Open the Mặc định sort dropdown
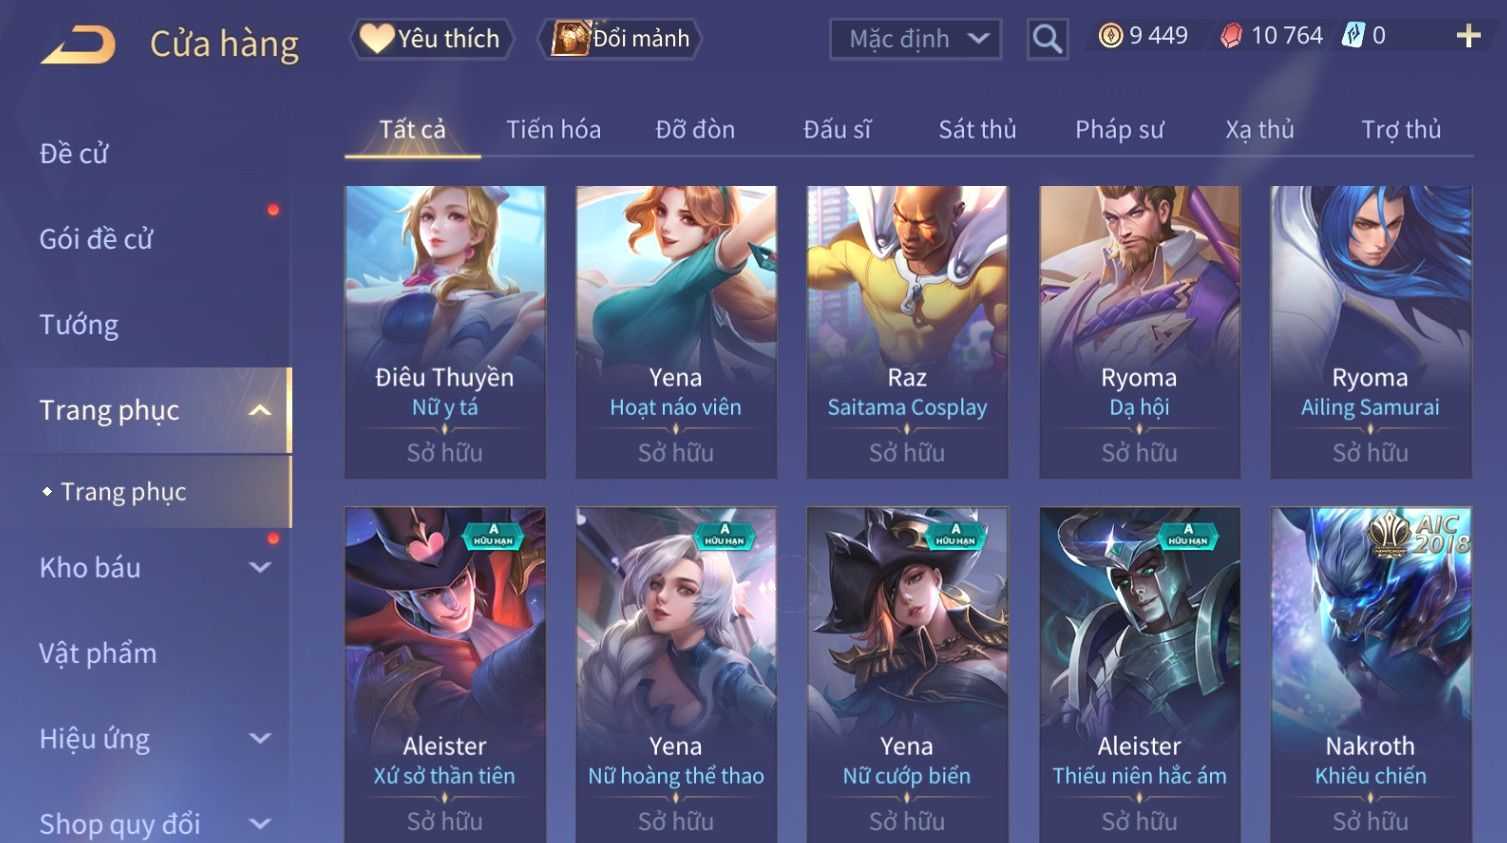The height and width of the screenshot is (843, 1507). pyautogui.click(x=915, y=39)
